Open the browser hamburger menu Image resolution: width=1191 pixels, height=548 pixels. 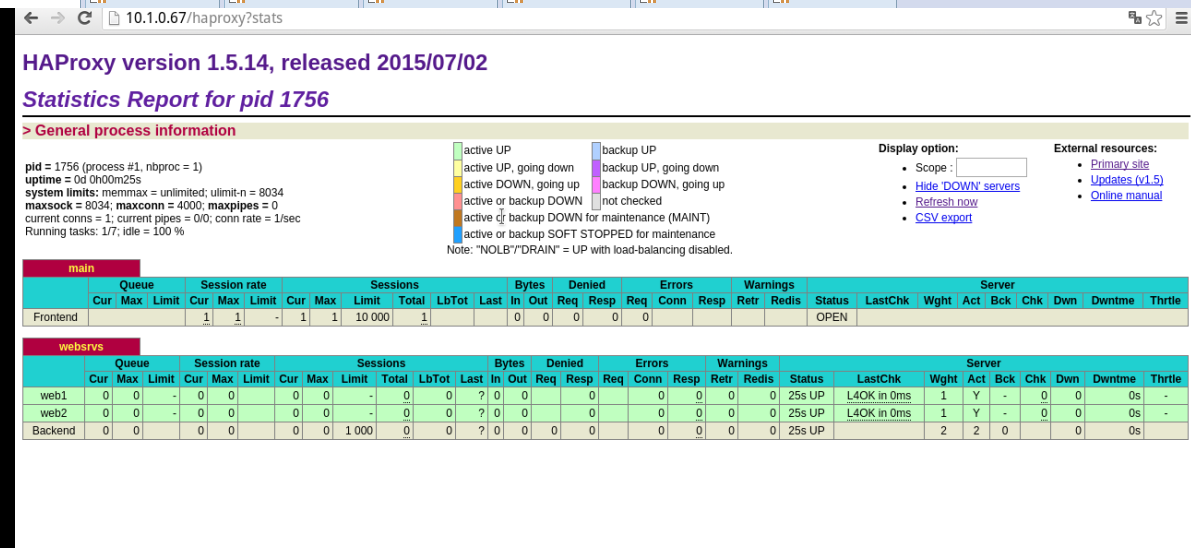pyautogui.click(x=1182, y=18)
